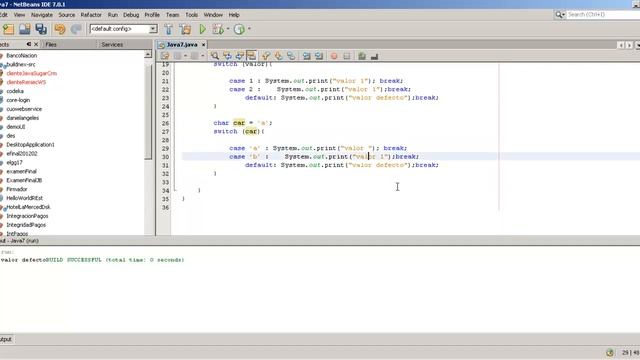640x360 pixels.
Task: Click the Clean and Build icon
Action: [x=185, y=29]
